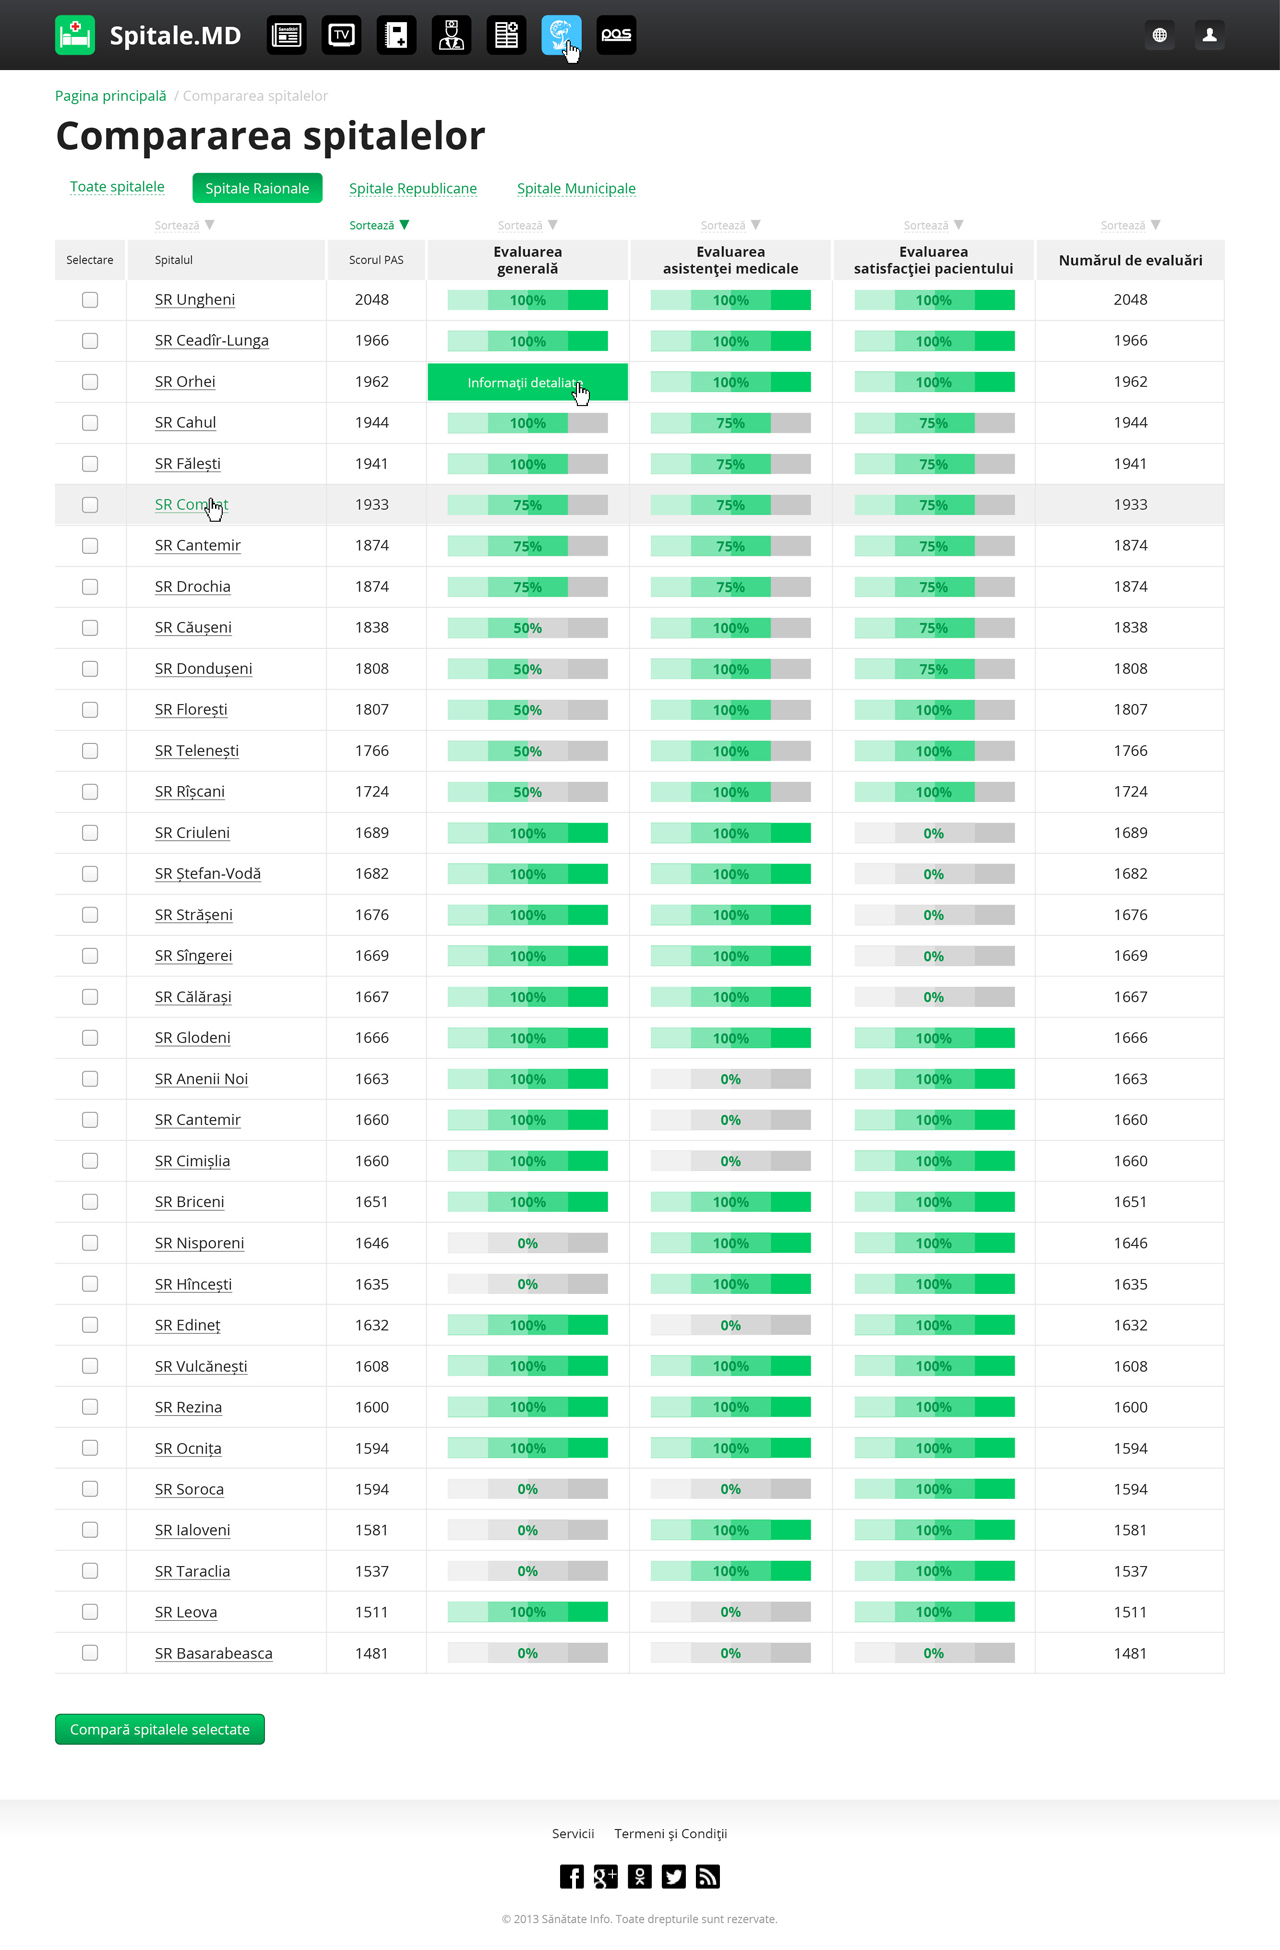Open the TV icon in the top bar
Viewport: 1280px width, 1950px height.
coord(341,35)
